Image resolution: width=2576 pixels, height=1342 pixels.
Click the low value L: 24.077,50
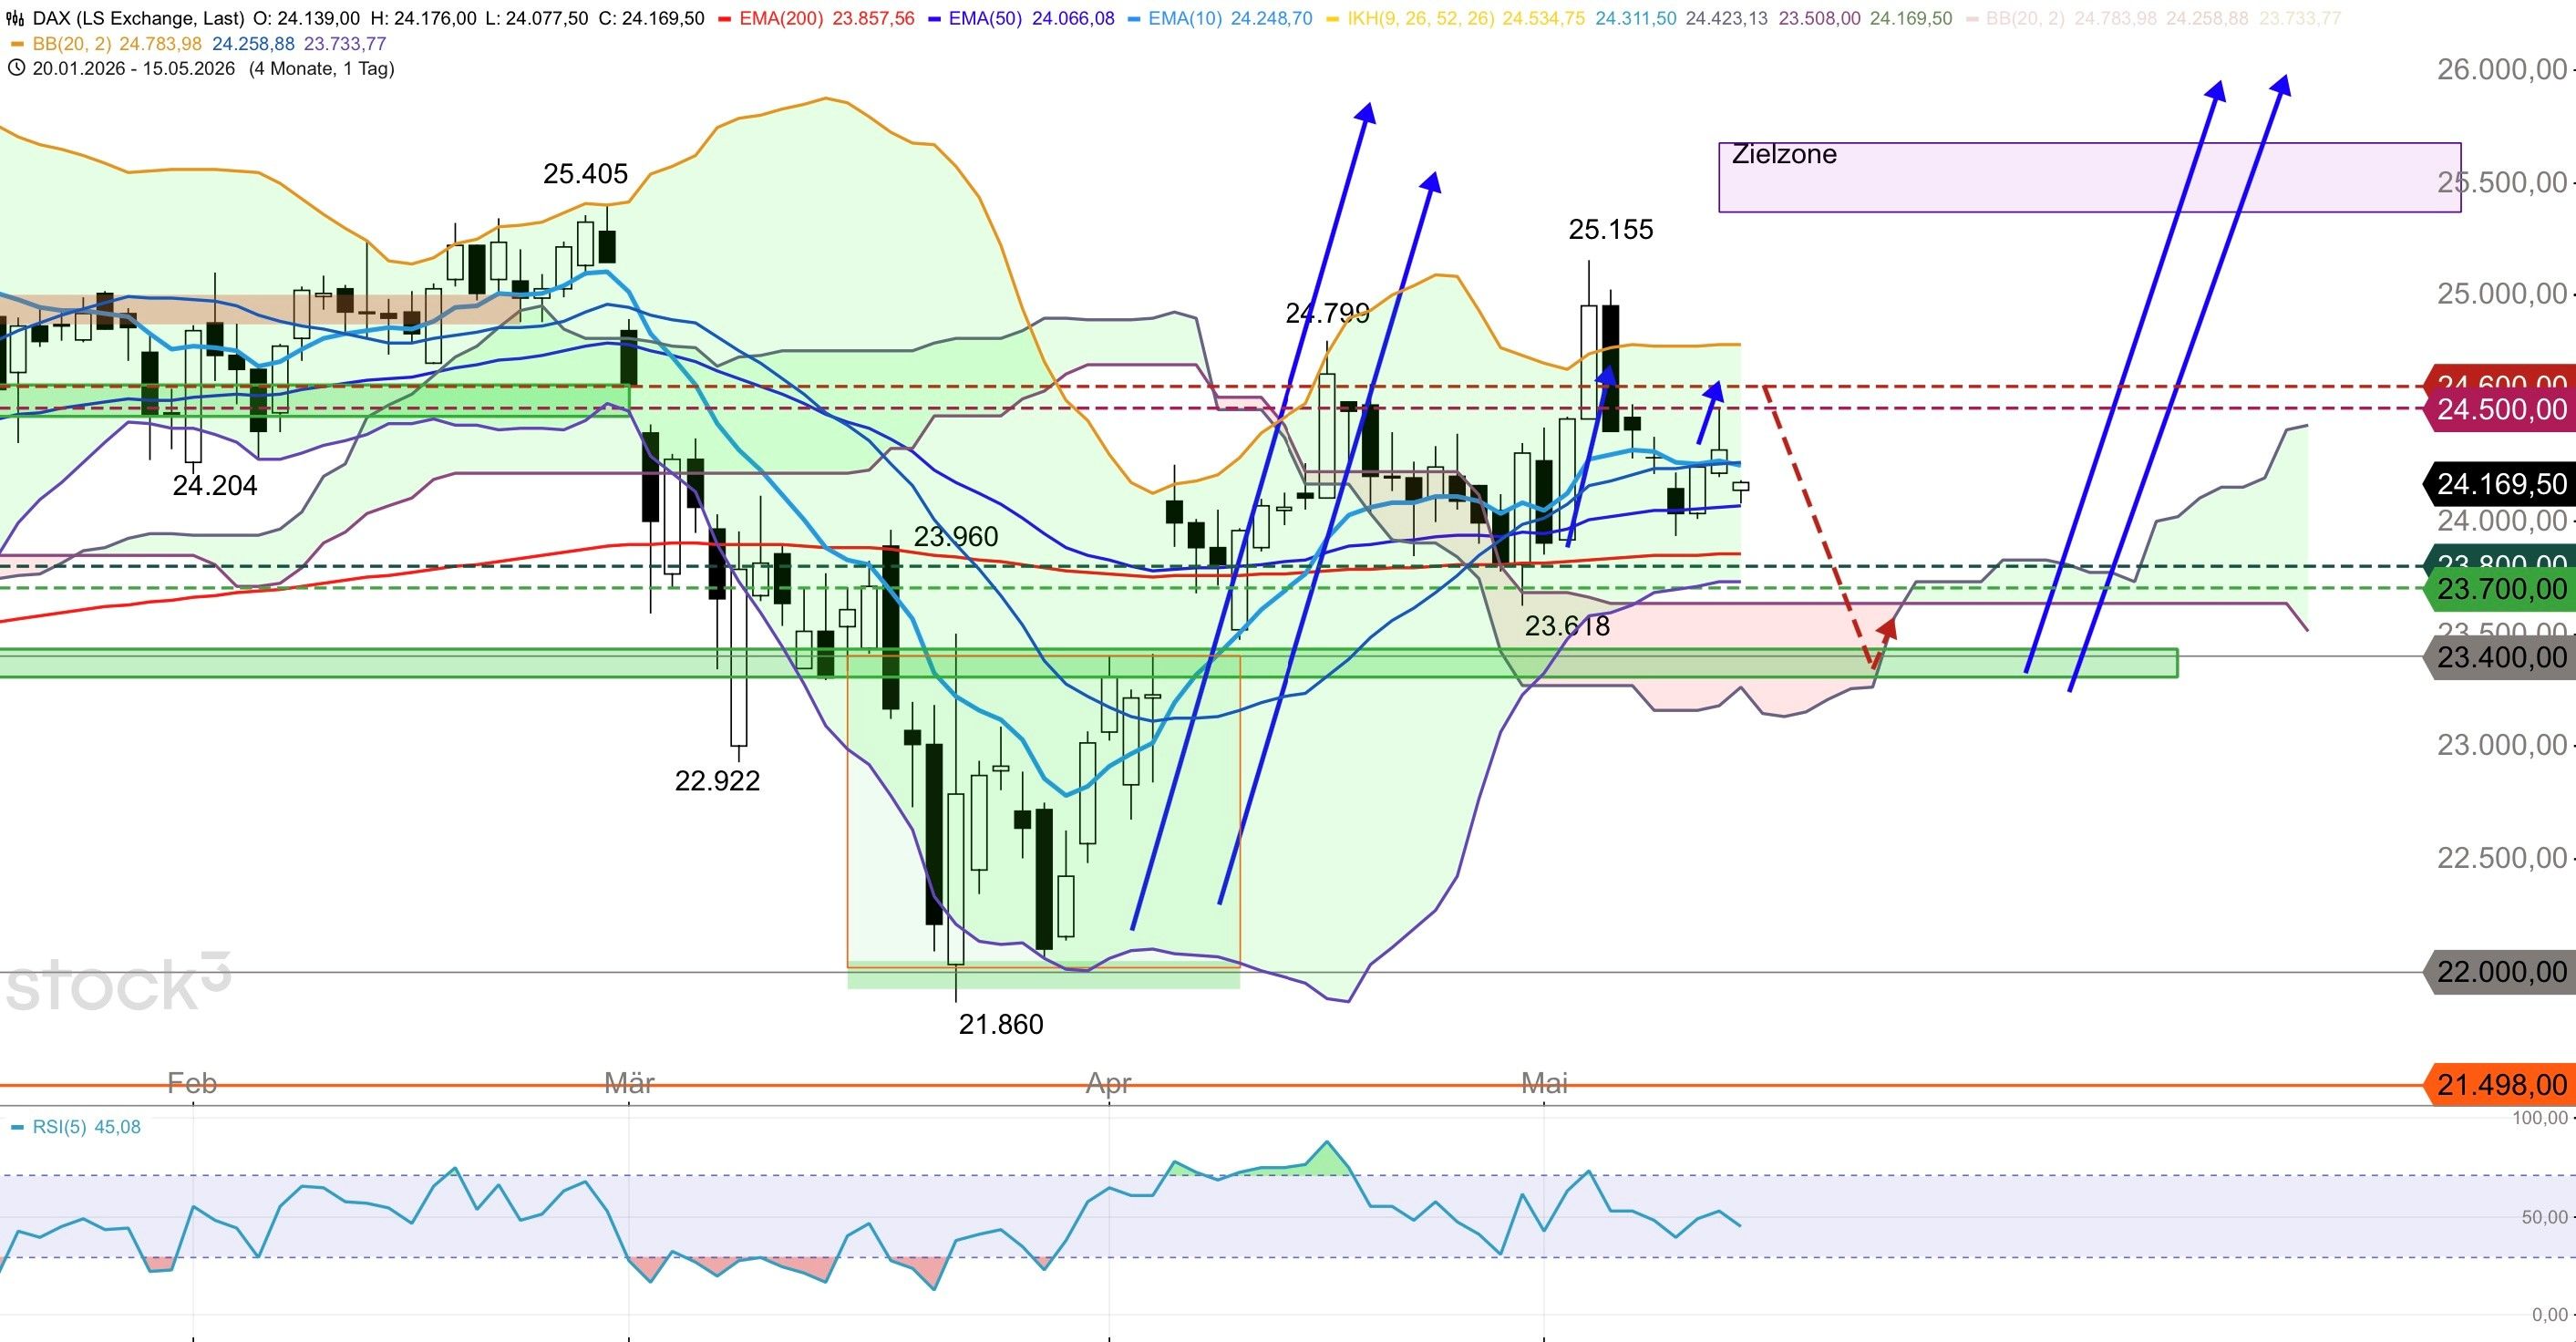(536, 18)
